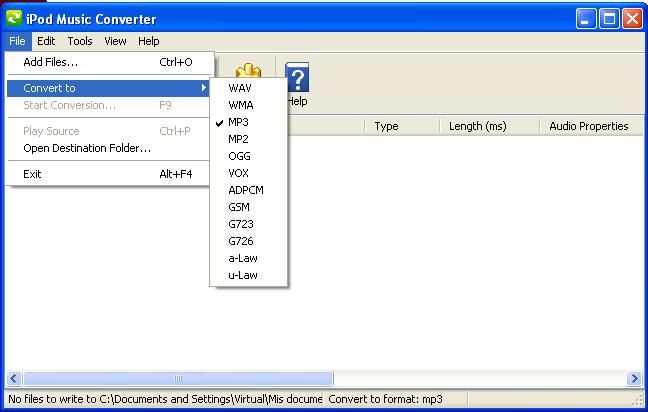Sort by Audio Properties column header
Viewport: 648px width, 412px height.
pos(591,126)
